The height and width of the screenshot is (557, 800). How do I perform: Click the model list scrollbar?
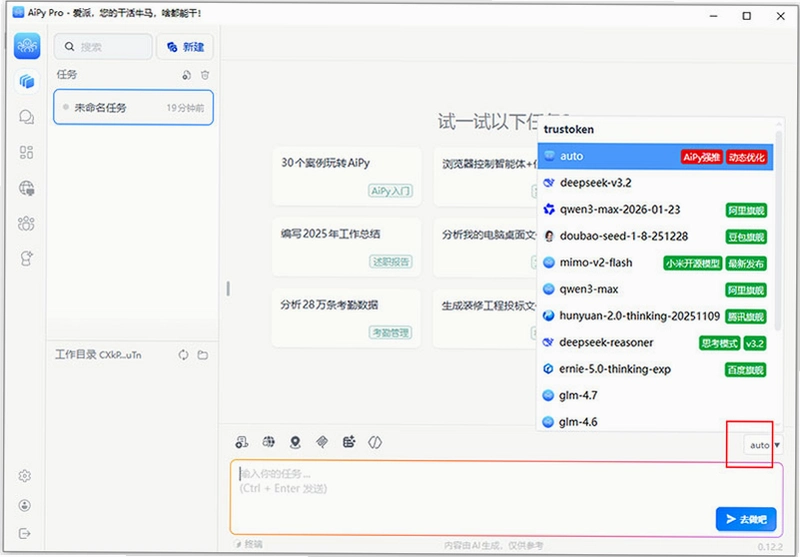click(x=778, y=230)
